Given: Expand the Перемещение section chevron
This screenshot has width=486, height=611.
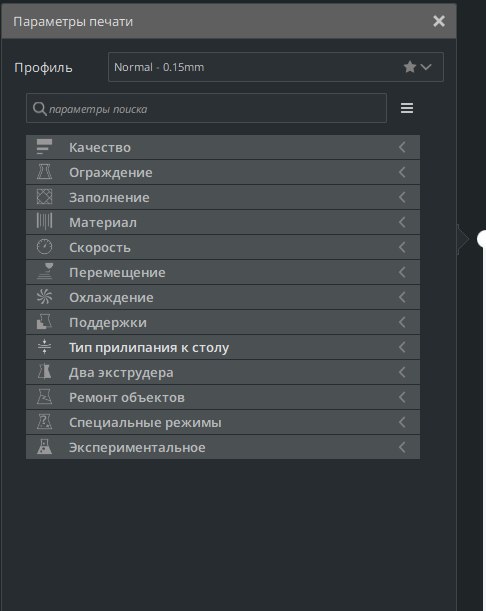Looking at the screenshot, I should pos(402,272).
